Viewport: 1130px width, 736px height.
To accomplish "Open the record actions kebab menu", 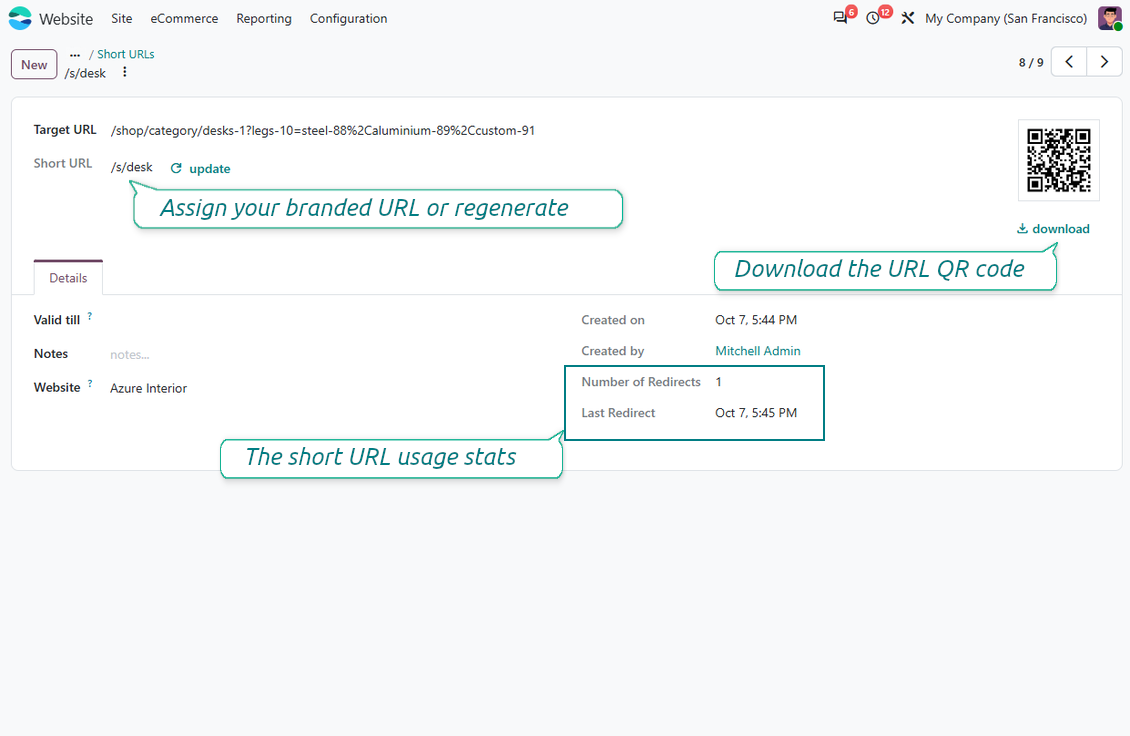I will [125, 72].
